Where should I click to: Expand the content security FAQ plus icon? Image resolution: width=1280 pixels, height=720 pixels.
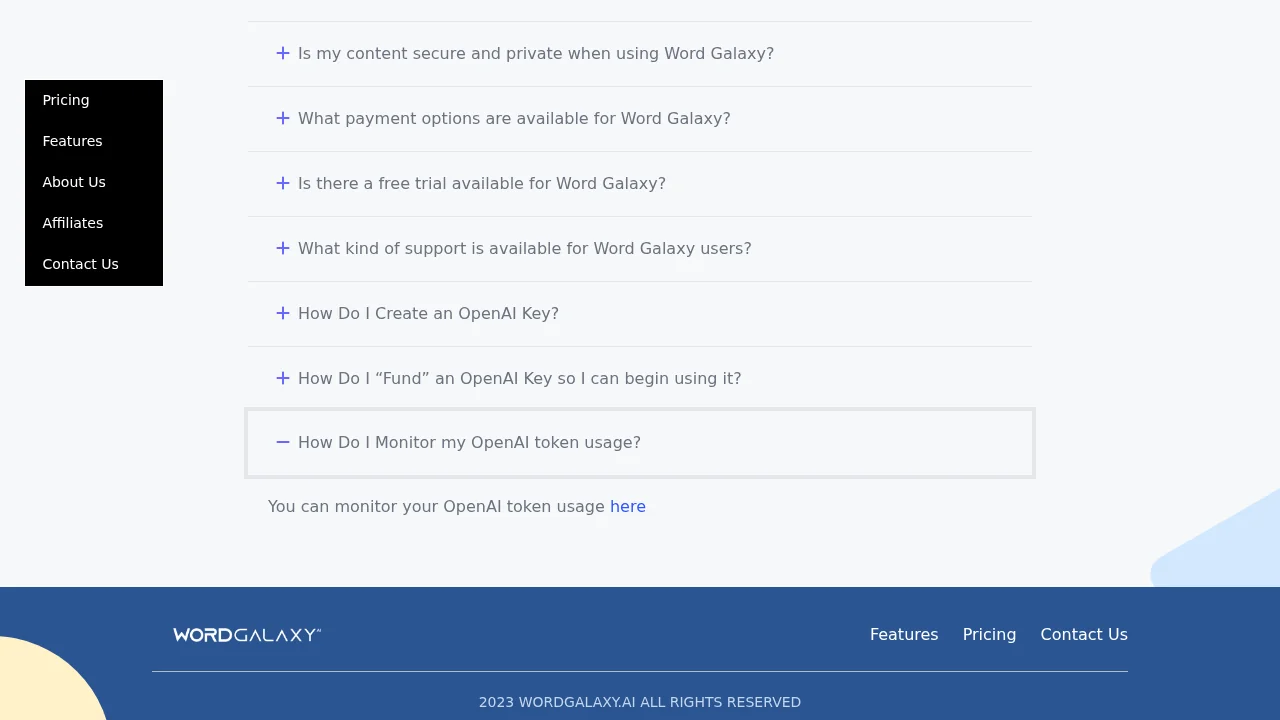click(x=283, y=53)
